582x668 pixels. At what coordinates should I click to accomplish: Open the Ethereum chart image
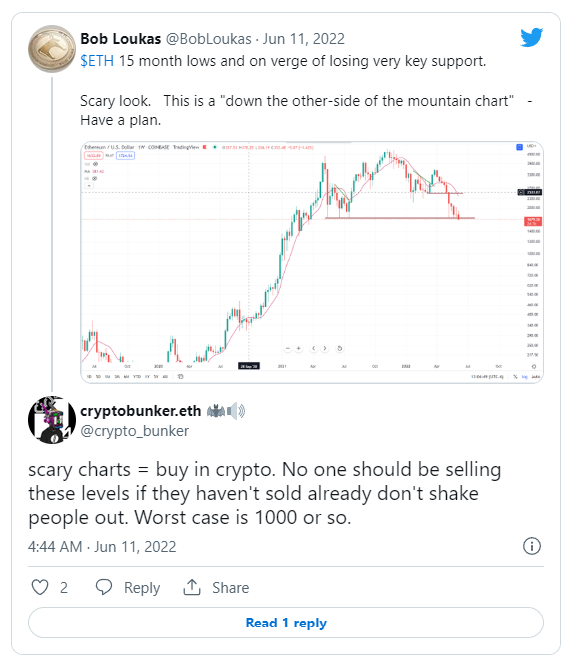[312, 262]
